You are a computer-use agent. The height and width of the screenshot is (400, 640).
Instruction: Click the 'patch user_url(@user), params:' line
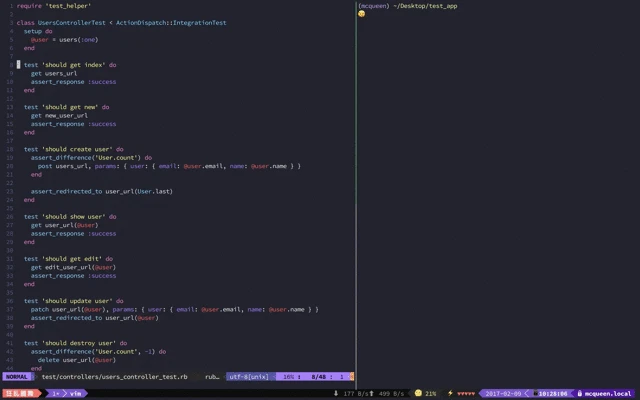(174, 309)
